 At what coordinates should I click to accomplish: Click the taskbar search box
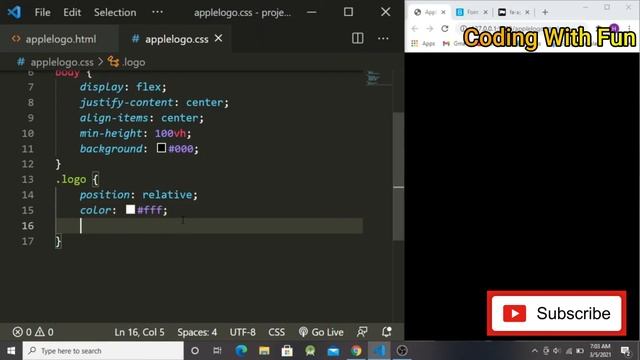tap(103, 351)
